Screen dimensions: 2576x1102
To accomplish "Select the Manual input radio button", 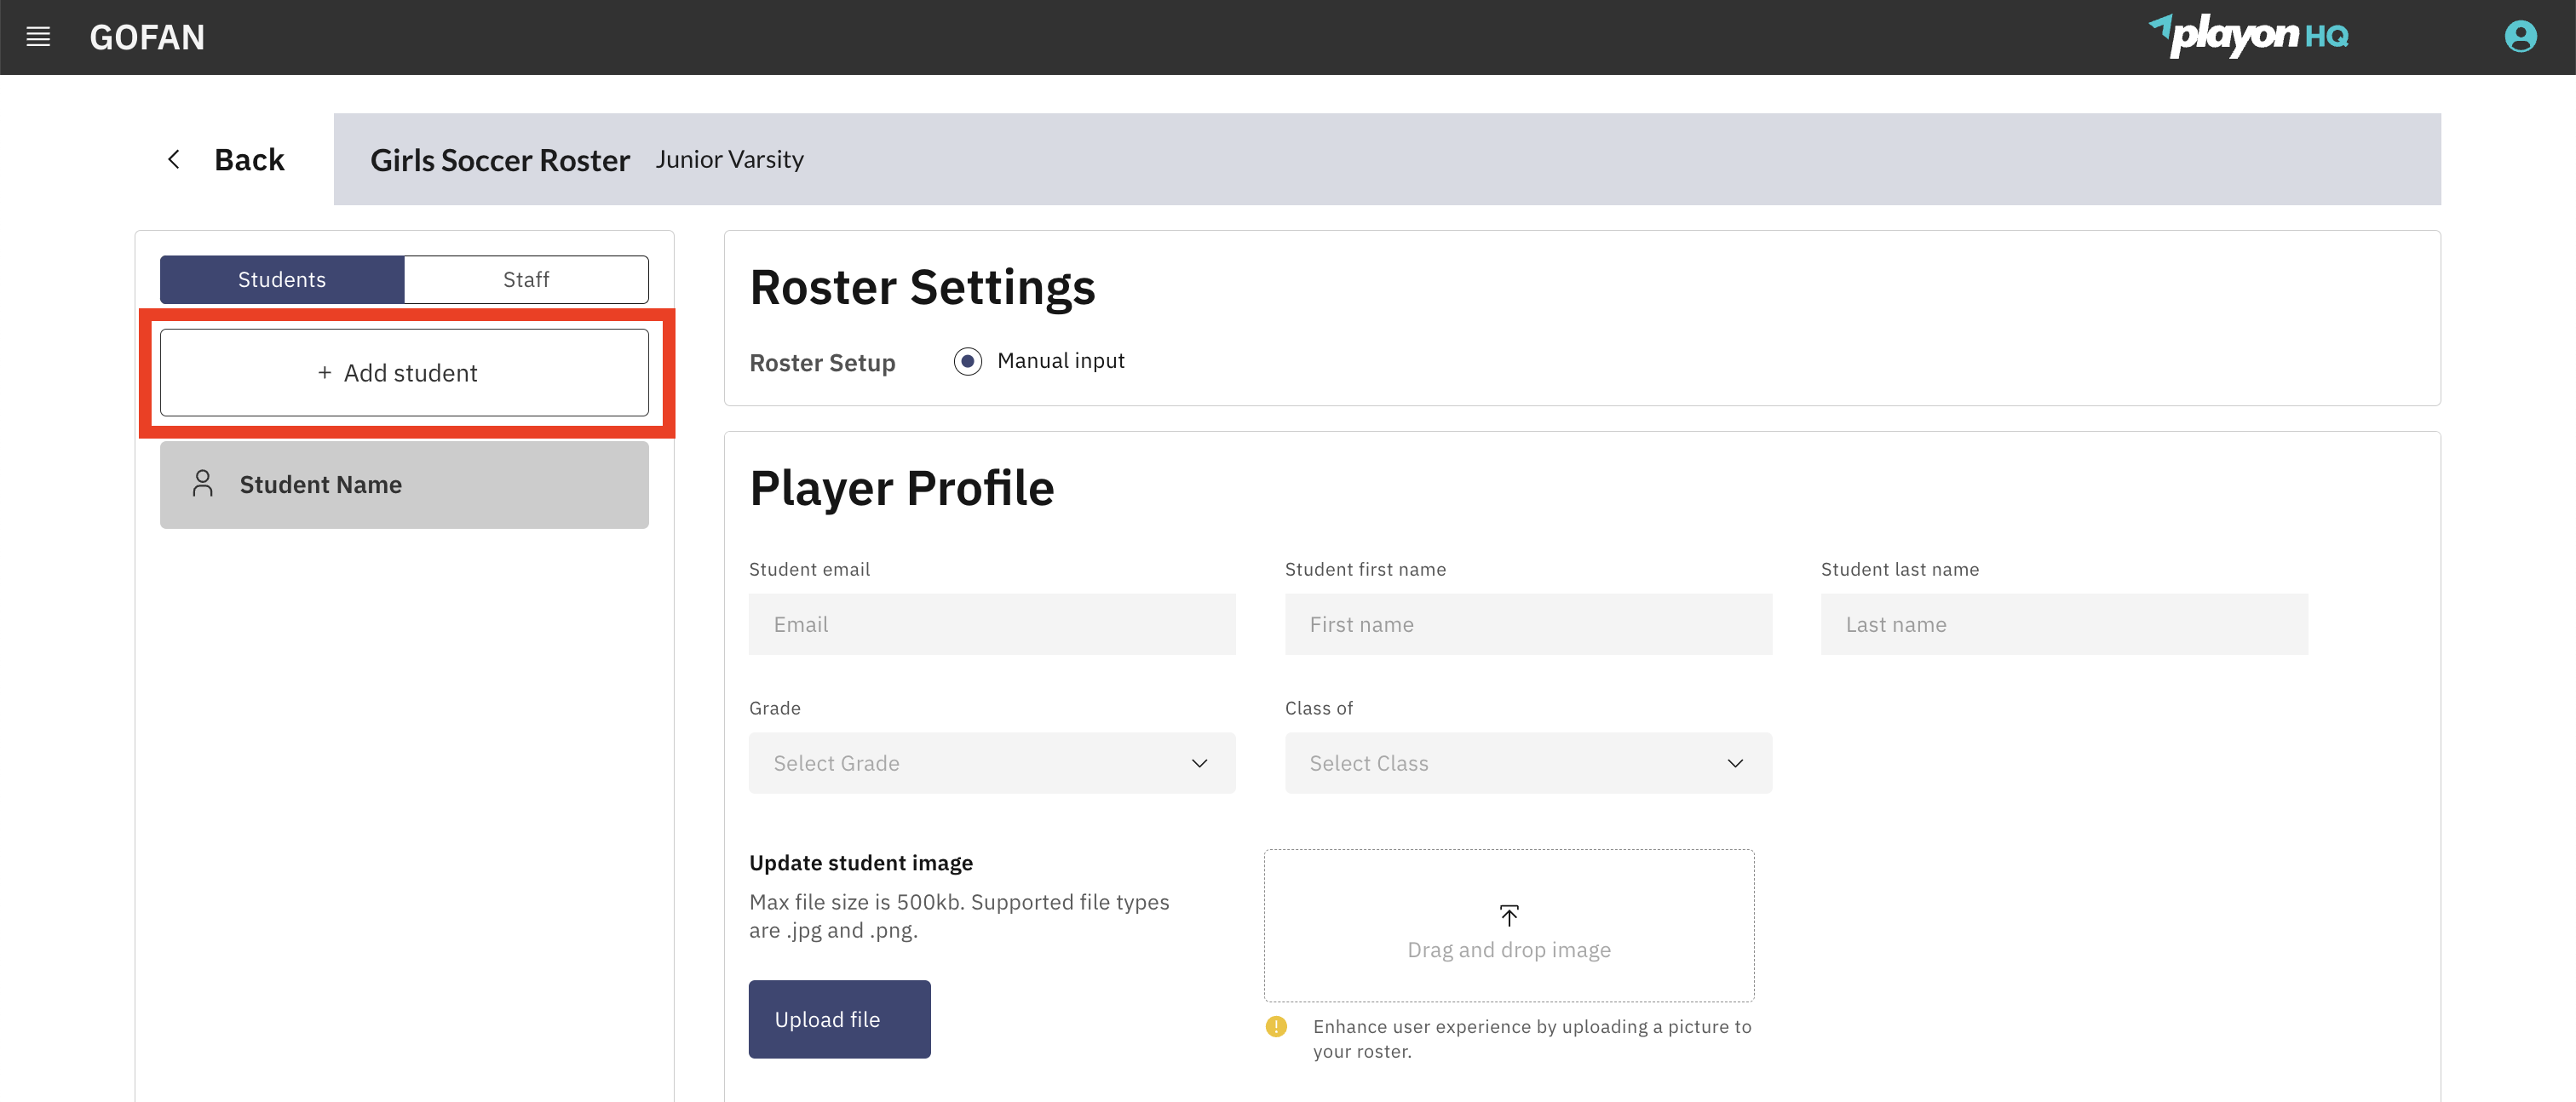I will (967, 361).
